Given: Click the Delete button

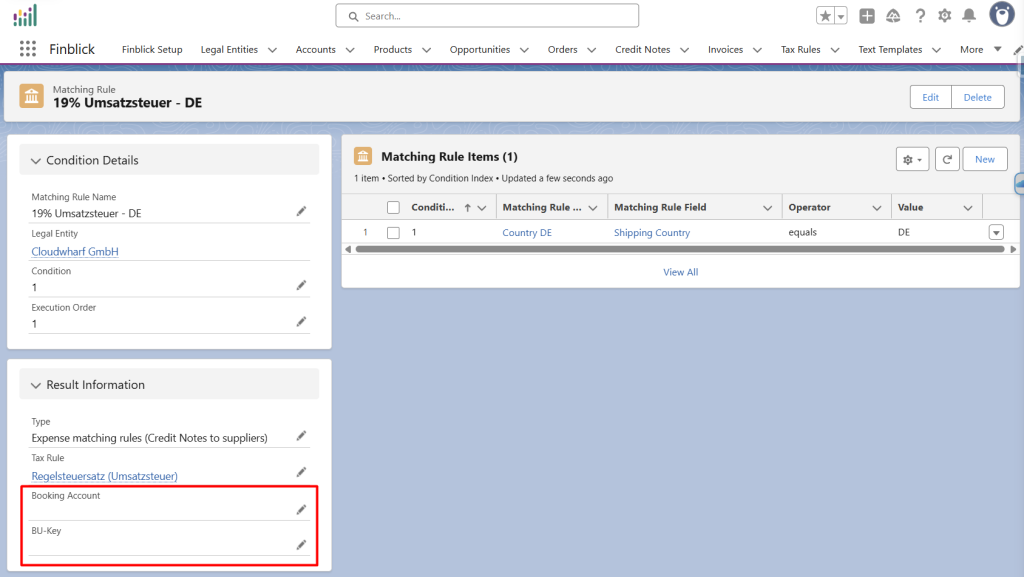Looking at the screenshot, I should pos(977,97).
